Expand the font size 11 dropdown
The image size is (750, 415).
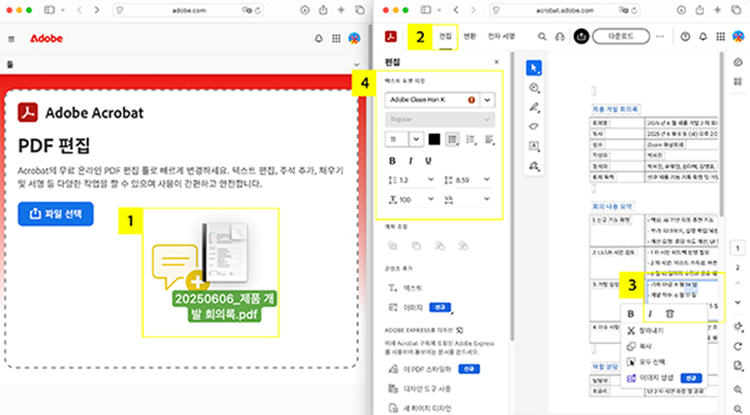(x=416, y=139)
